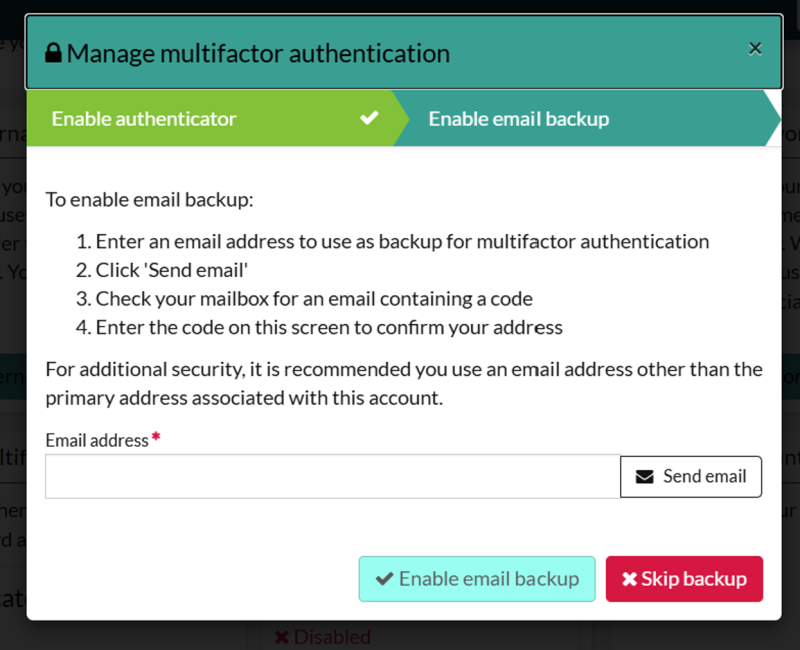
Task: Click the Disabled status behind the dialog
Action: tap(322, 637)
